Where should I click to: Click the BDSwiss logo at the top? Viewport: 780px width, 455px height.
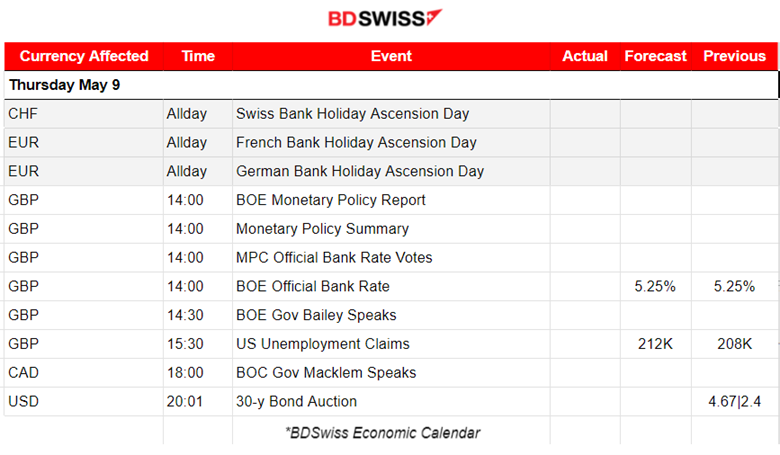(x=385, y=18)
